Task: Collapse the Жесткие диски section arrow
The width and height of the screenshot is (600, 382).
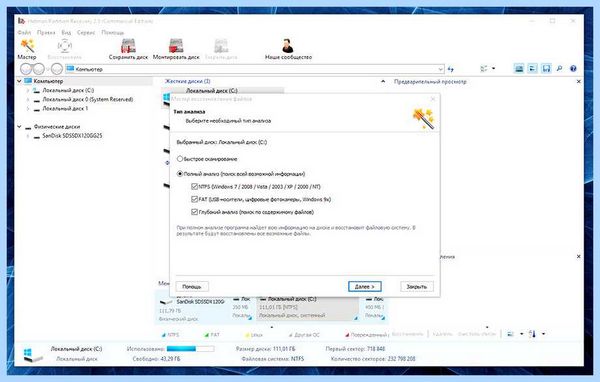Action: [x=383, y=81]
